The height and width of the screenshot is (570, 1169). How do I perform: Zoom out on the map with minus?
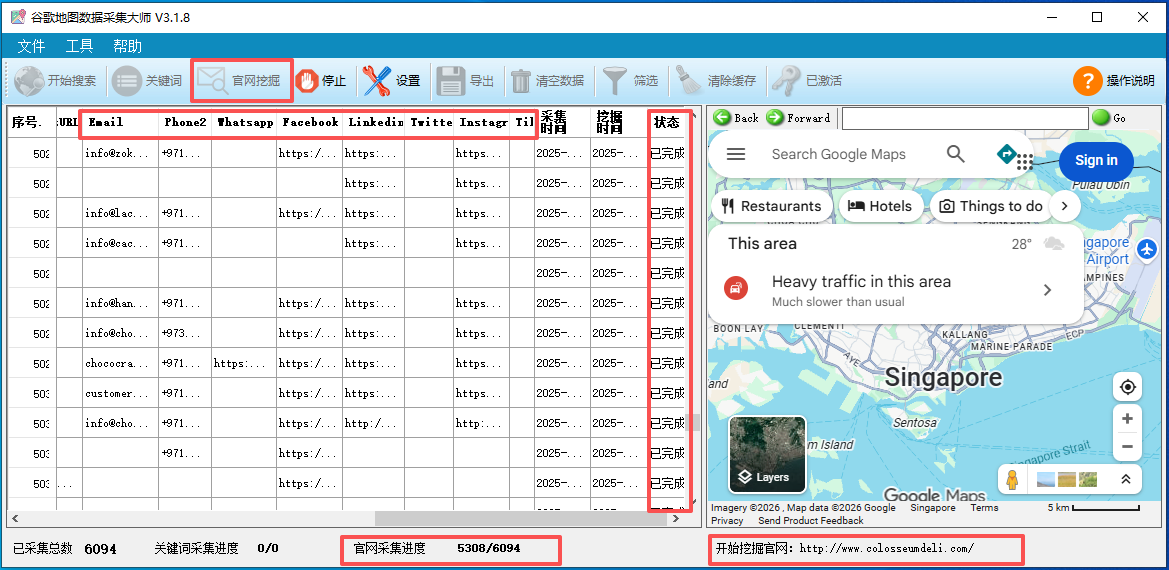(x=1127, y=447)
